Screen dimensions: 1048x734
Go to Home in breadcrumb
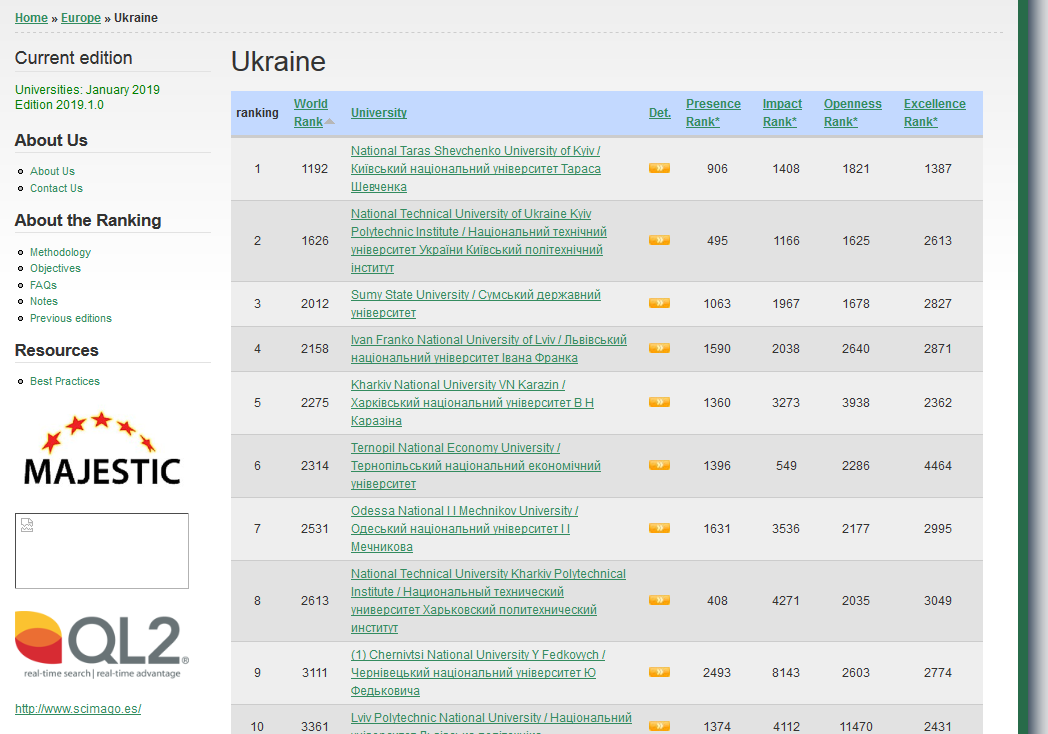tap(31, 18)
